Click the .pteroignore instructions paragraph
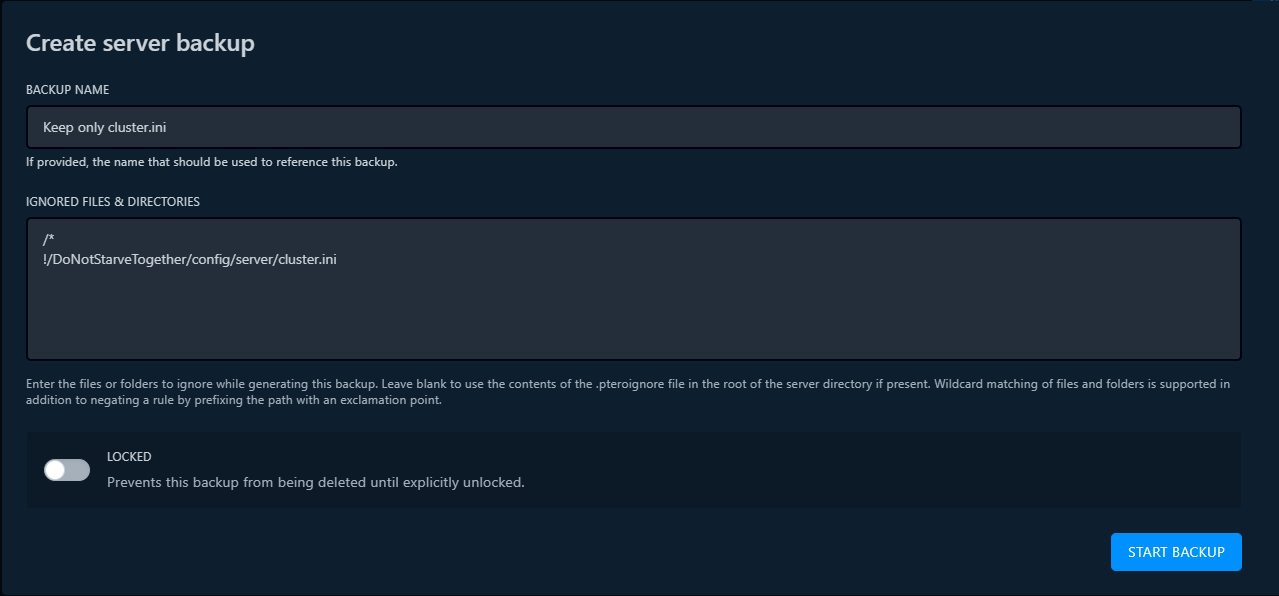 click(x=628, y=392)
